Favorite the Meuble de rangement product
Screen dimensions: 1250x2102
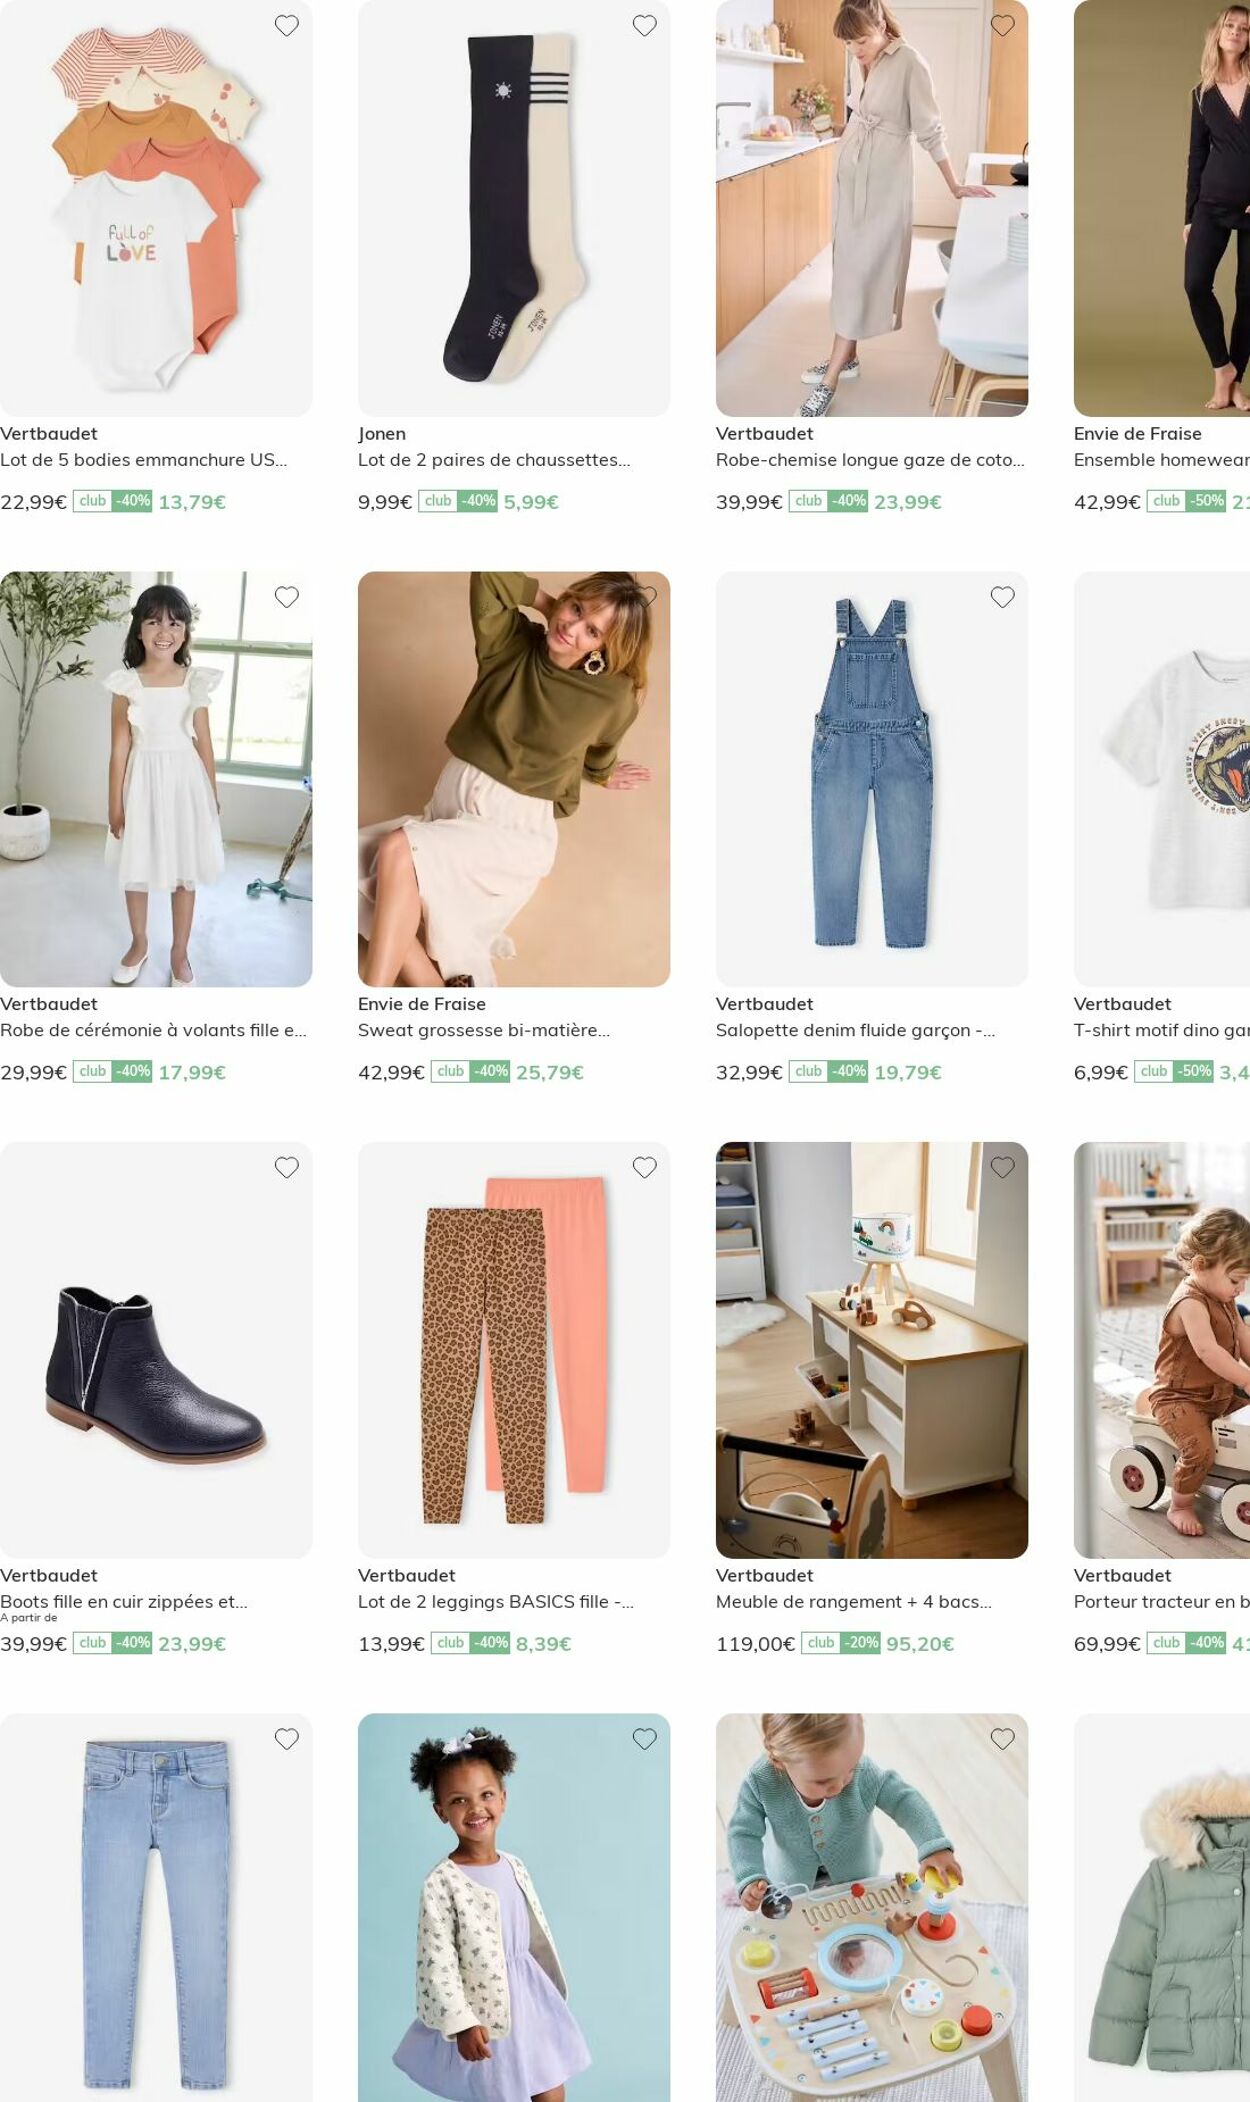click(x=1003, y=1167)
